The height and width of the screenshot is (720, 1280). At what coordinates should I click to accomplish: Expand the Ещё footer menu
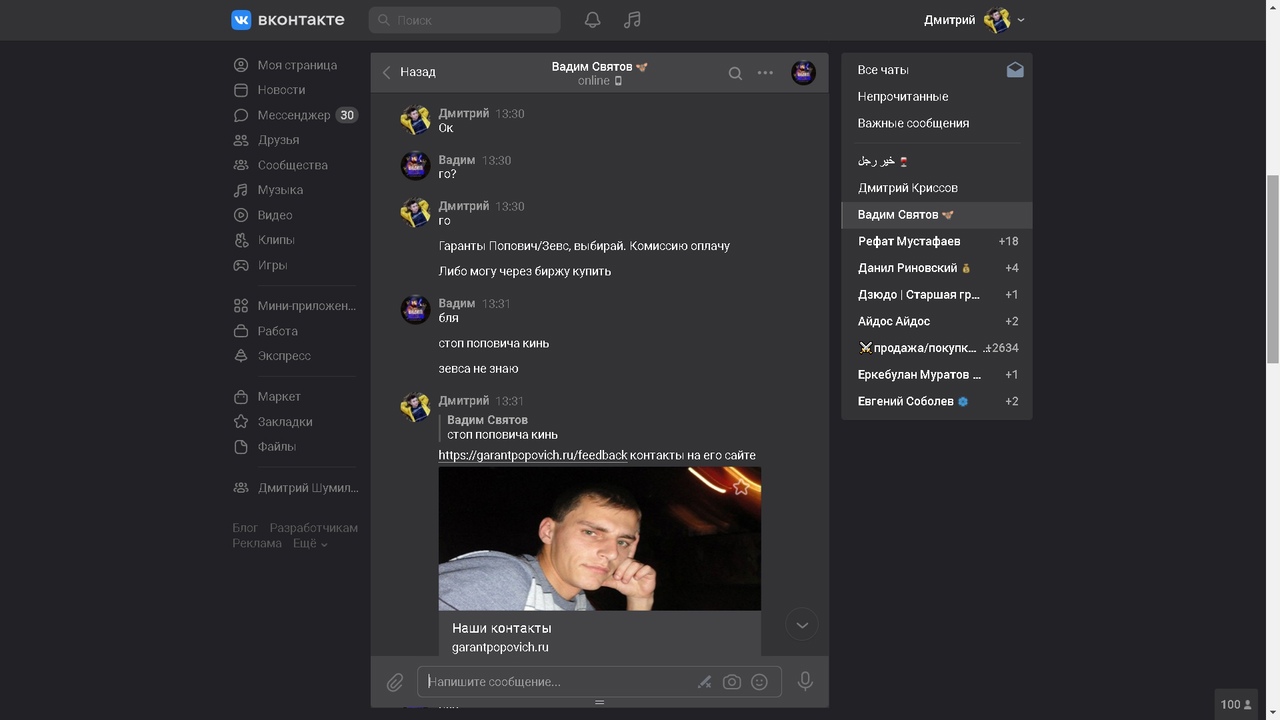(x=310, y=543)
